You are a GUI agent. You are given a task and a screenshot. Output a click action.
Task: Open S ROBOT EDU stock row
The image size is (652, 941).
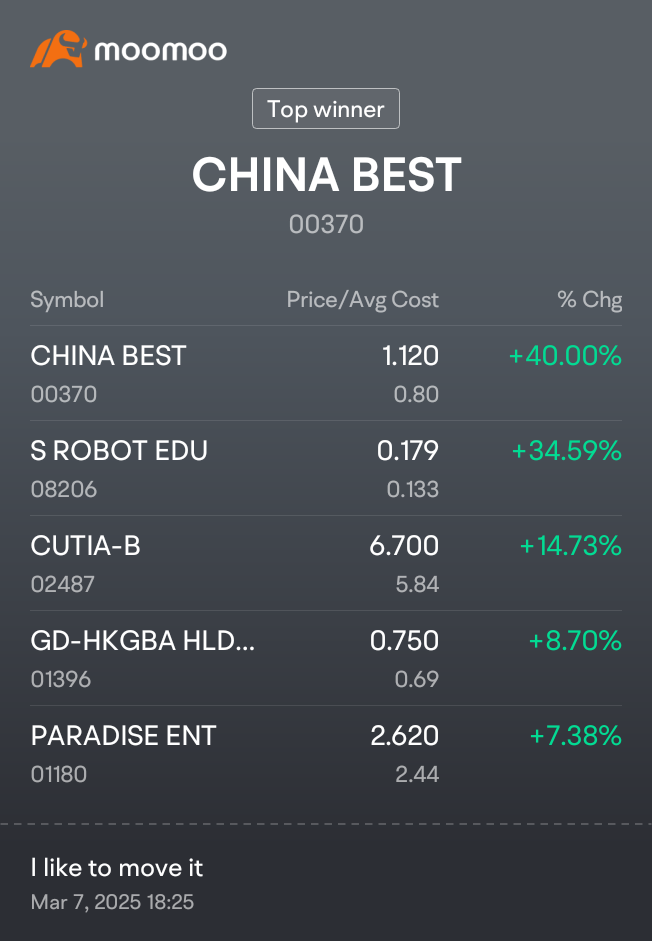coord(326,468)
